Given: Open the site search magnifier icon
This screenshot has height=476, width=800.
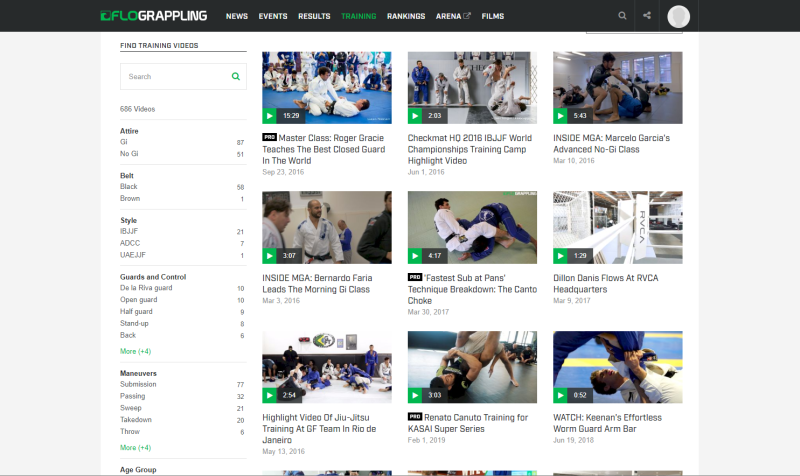Looking at the screenshot, I should pos(622,16).
